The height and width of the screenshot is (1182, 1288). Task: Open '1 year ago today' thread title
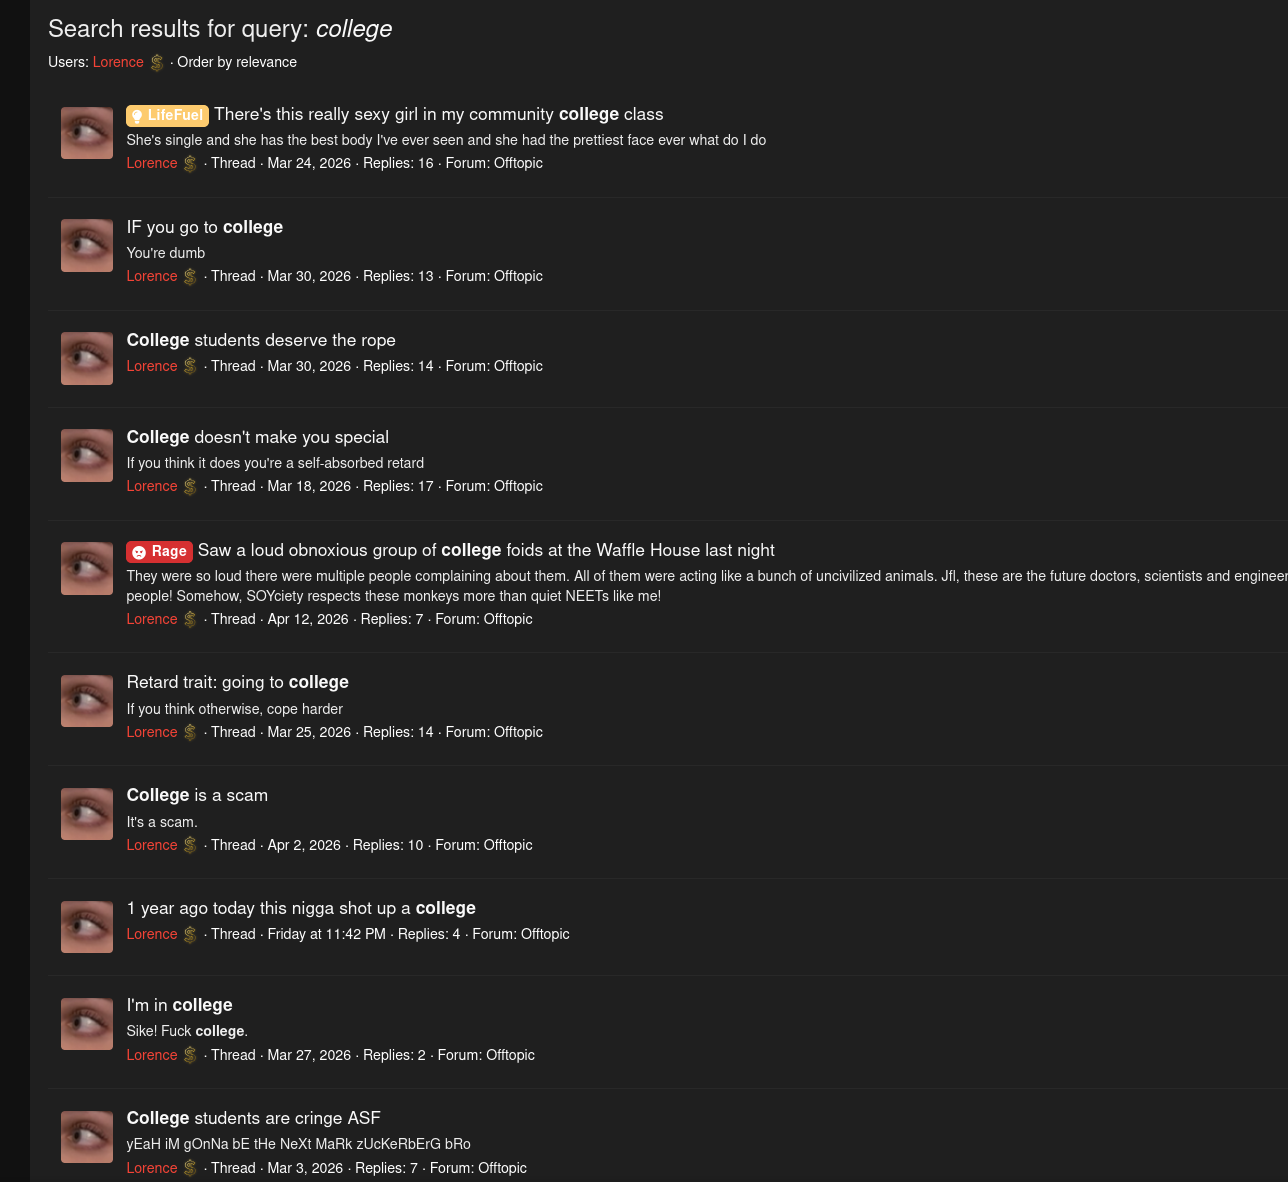coord(301,908)
